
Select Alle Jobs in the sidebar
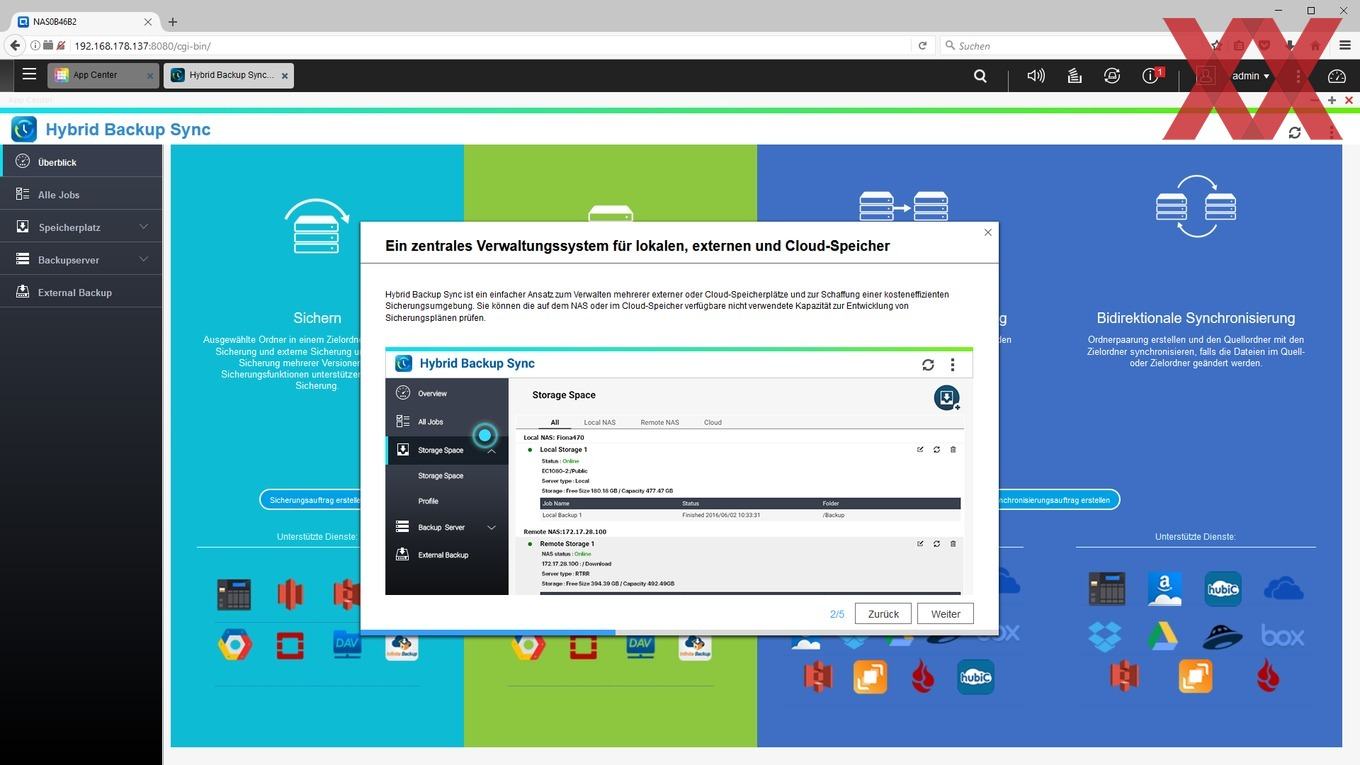[81, 195]
